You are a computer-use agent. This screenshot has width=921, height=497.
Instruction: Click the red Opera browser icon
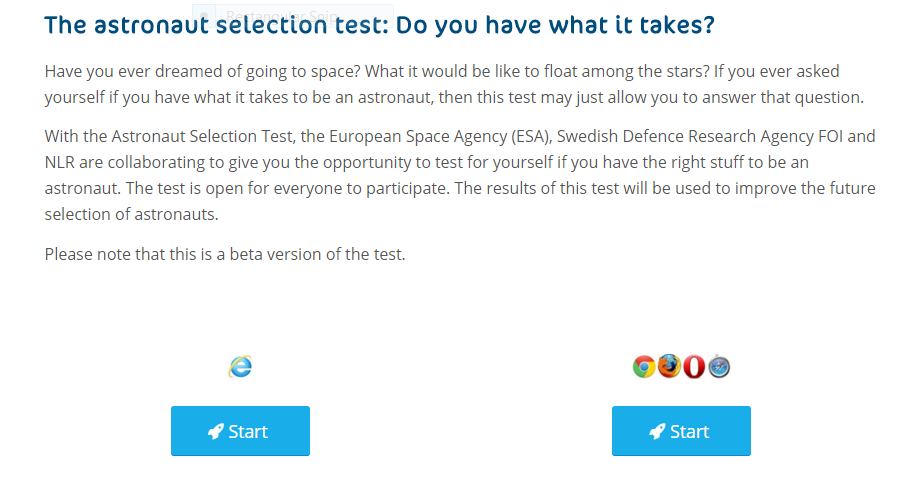coord(694,367)
